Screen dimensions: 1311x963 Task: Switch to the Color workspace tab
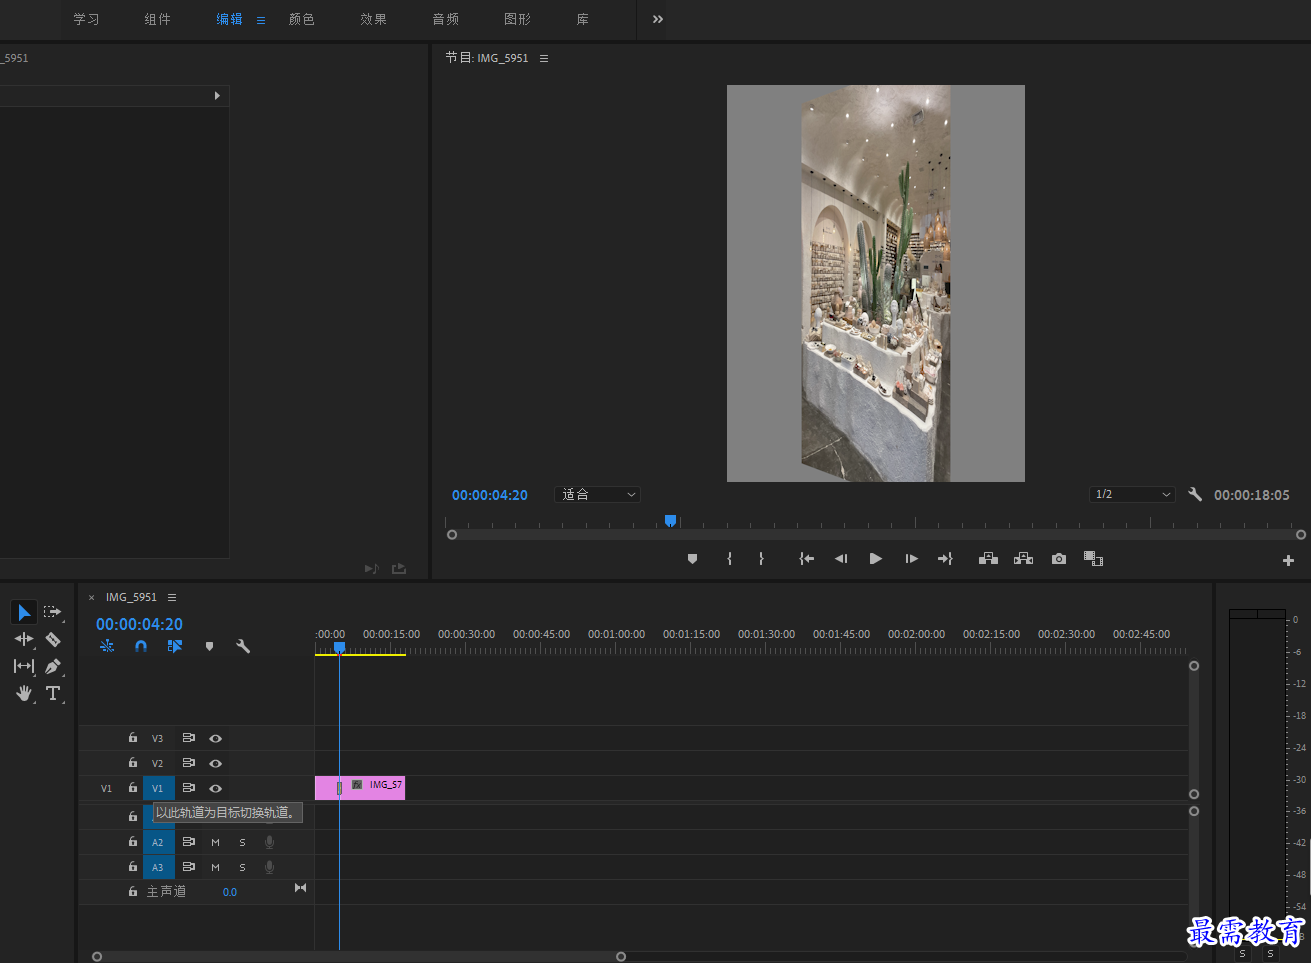(301, 19)
